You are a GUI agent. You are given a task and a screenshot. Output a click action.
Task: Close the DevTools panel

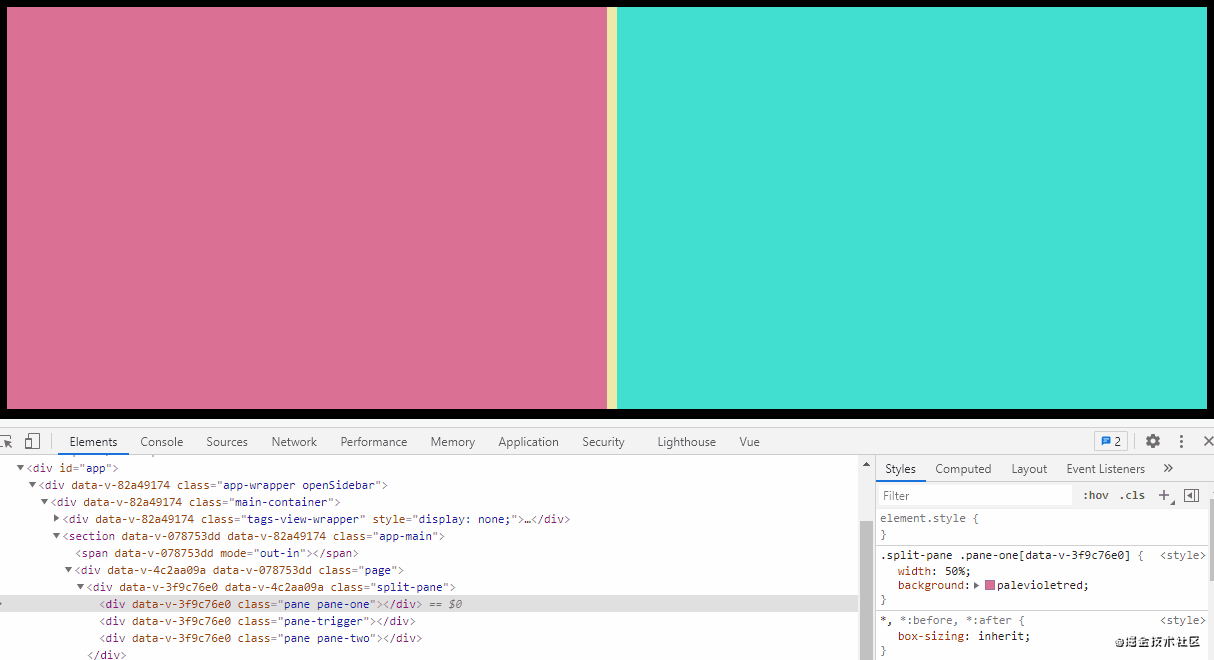tap(1207, 441)
